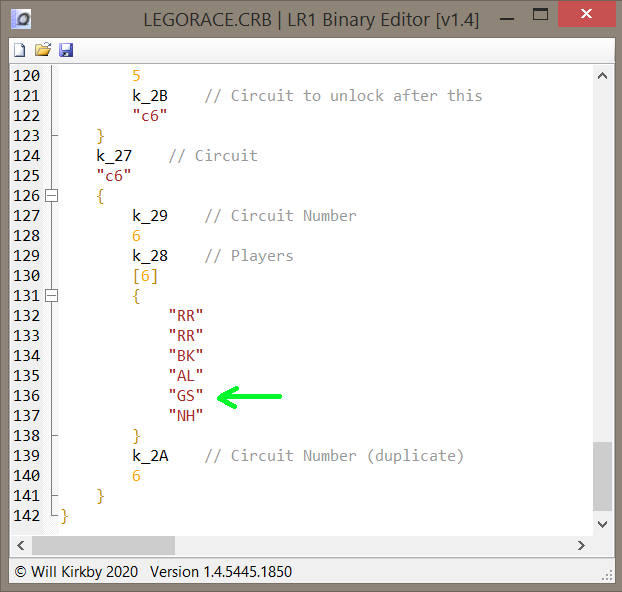Click the closing brace on line 142
This screenshot has width=622, height=592.
pyautogui.click(x=65, y=516)
